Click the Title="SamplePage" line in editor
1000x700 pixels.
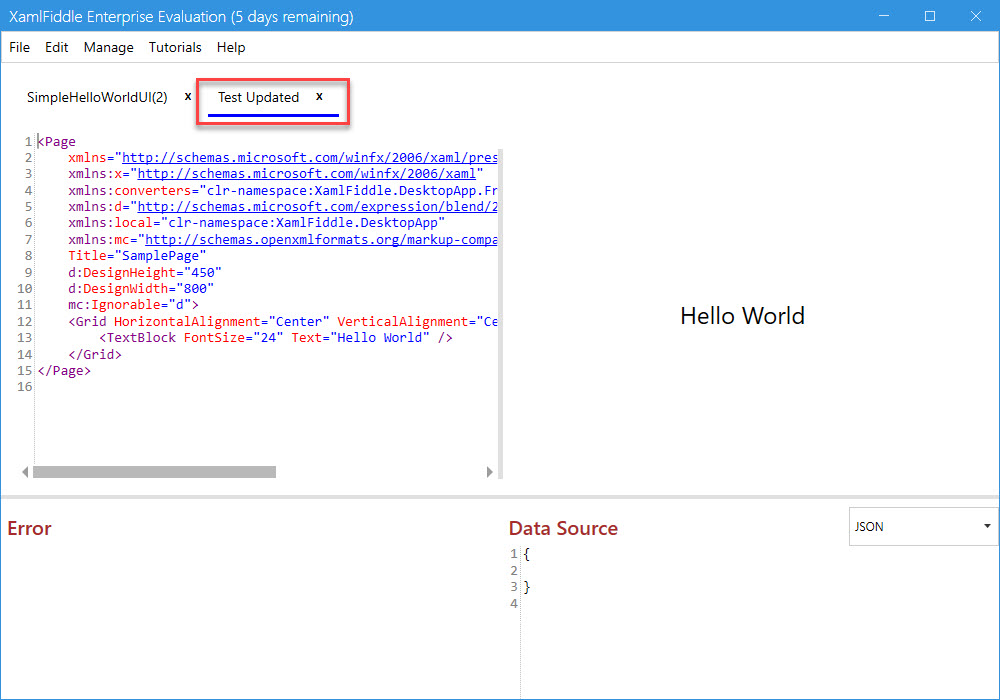[x=137, y=256]
